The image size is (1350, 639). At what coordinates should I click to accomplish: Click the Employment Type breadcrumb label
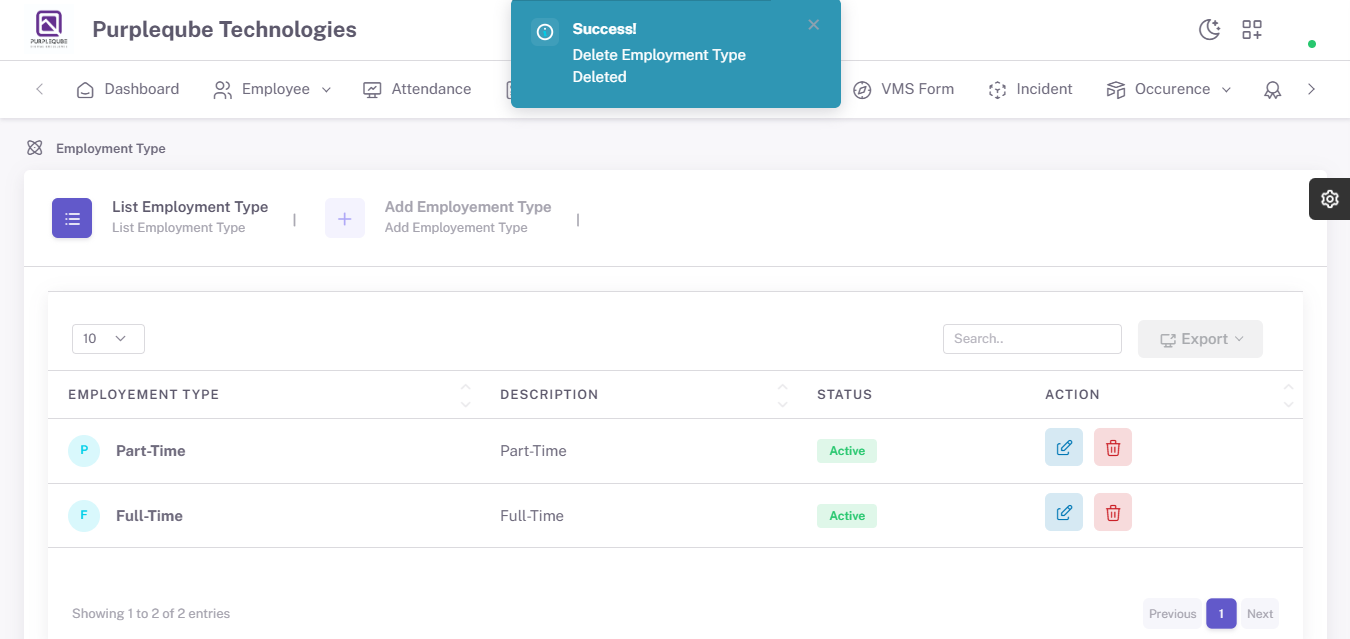click(x=111, y=148)
